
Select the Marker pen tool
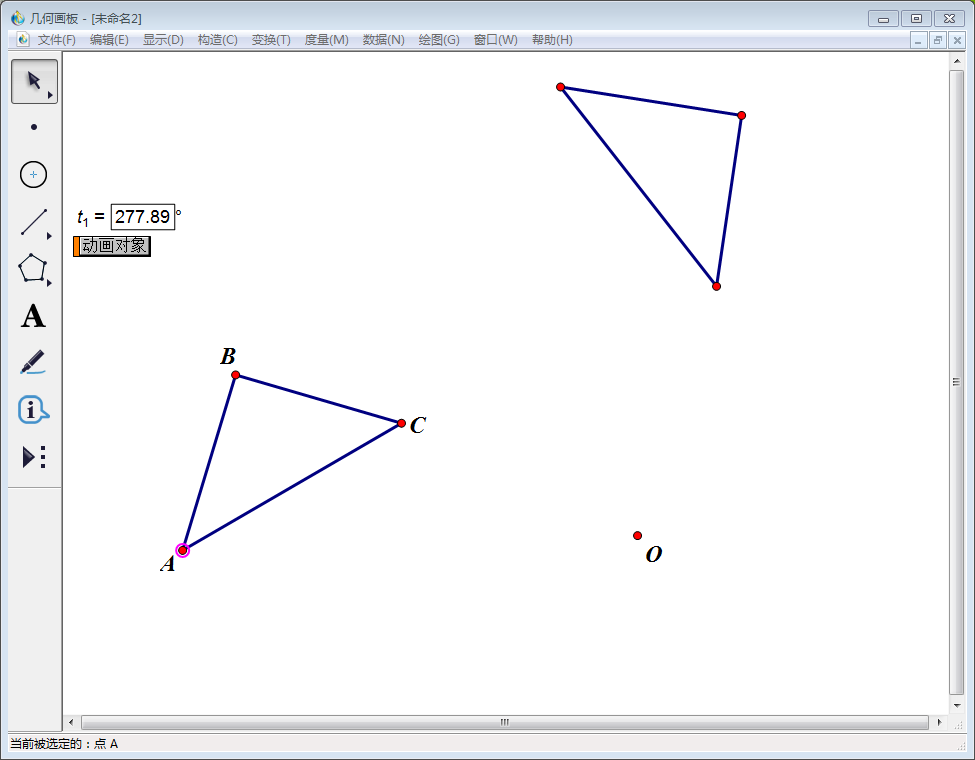[32, 362]
